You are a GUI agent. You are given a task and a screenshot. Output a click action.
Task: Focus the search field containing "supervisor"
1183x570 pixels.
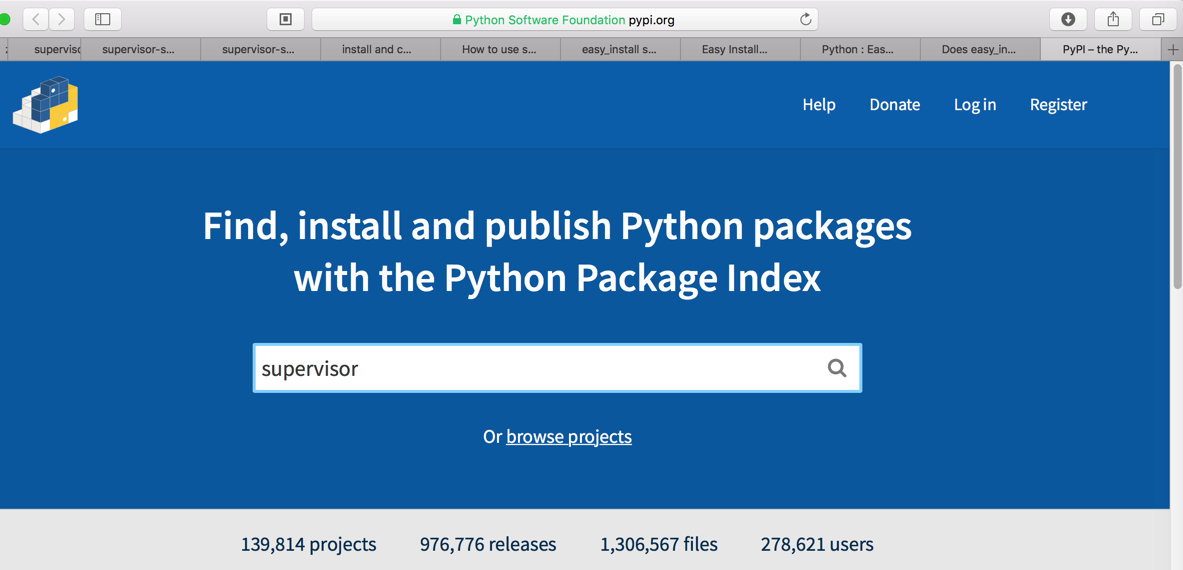click(540, 368)
